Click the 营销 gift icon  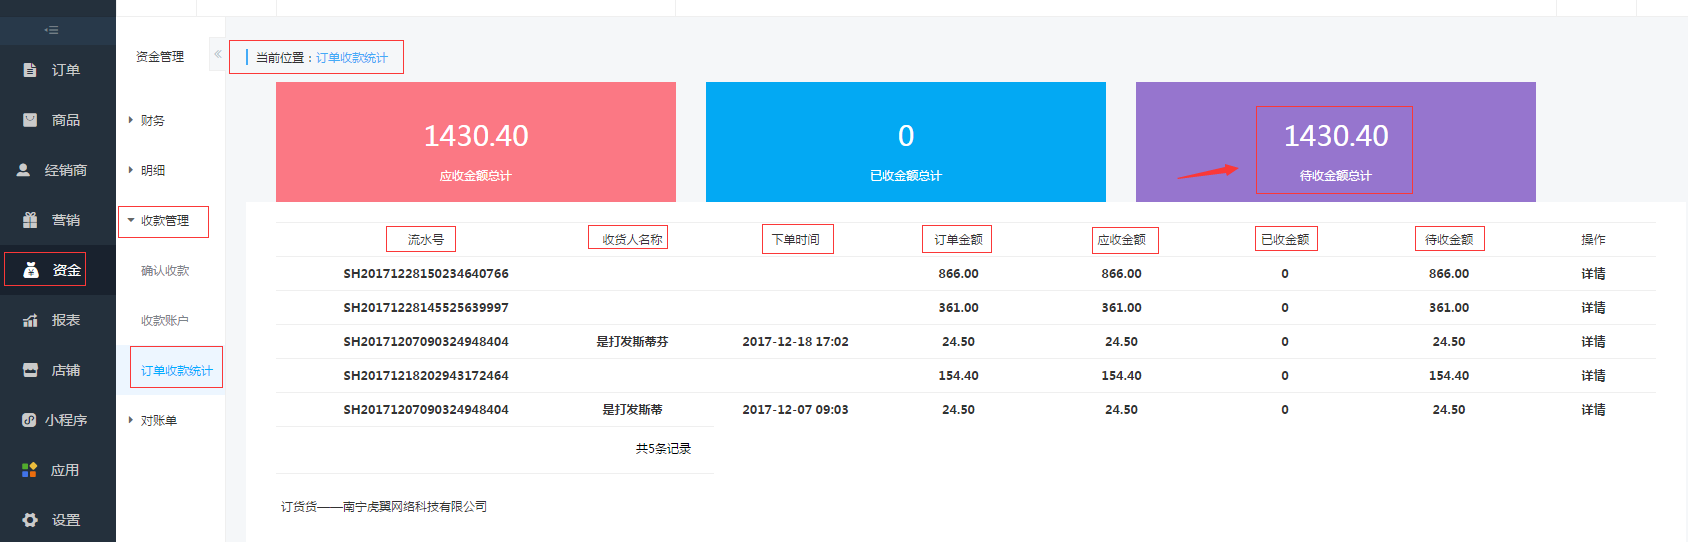(x=30, y=220)
